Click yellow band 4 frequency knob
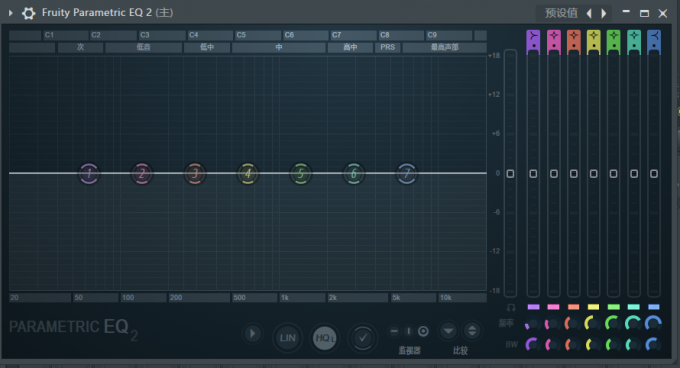 [592, 323]
